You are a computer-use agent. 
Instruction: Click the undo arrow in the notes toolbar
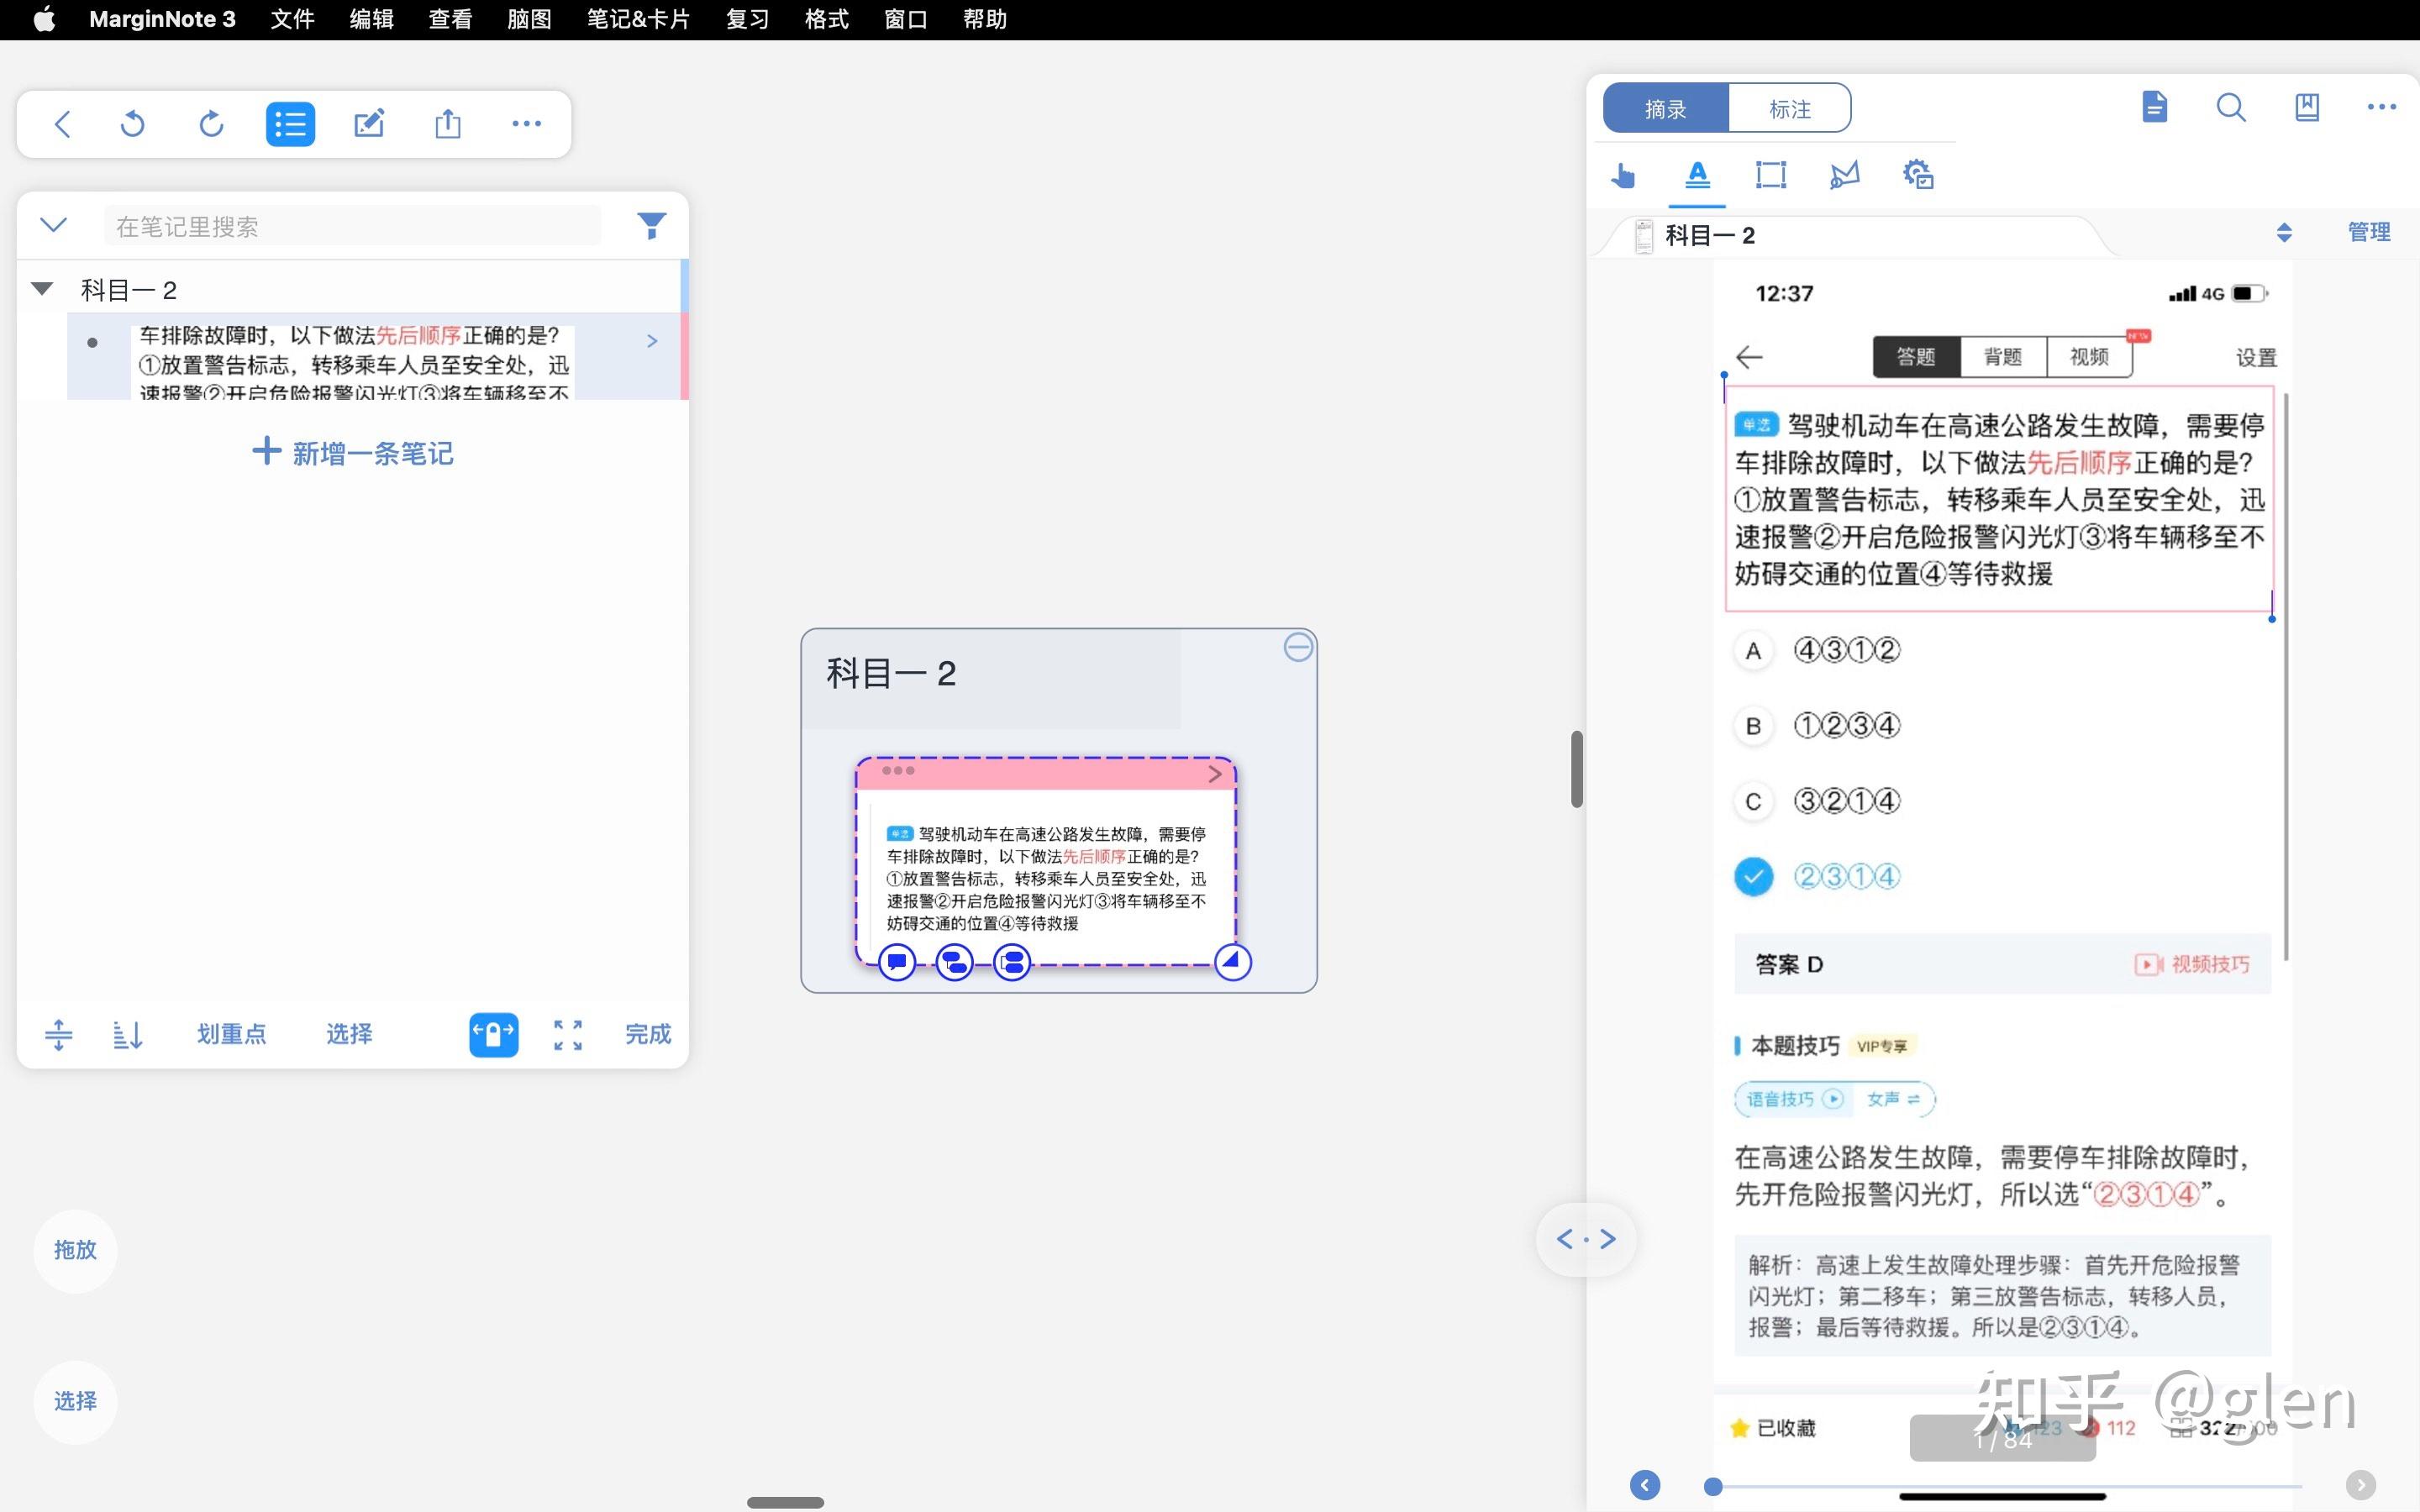point(133,123)
